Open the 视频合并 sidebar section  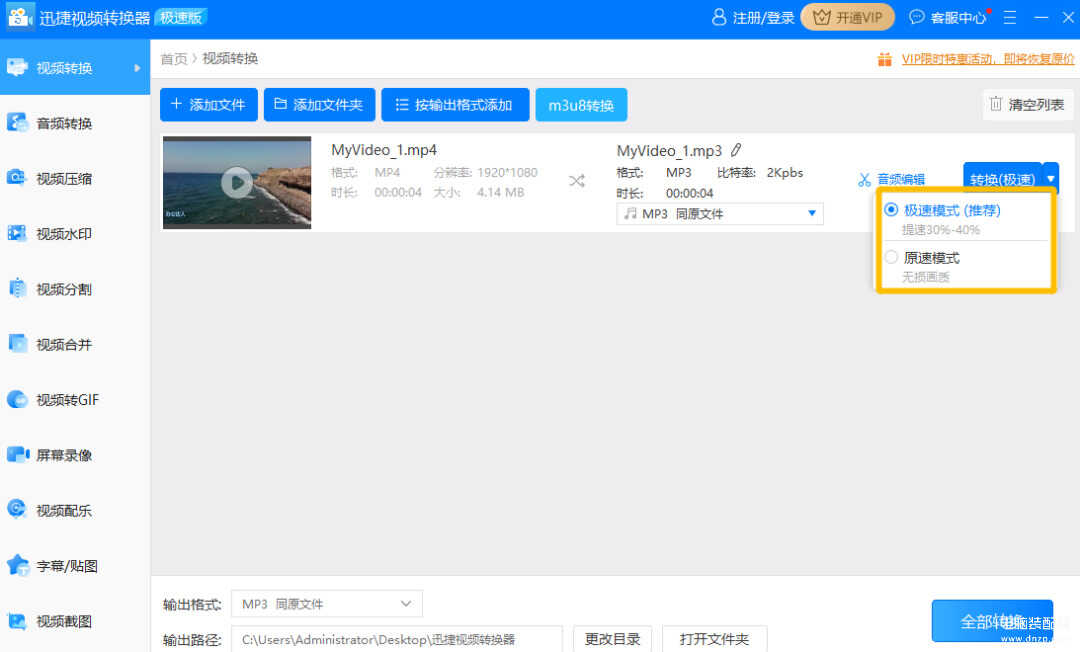(x=74, y=344)
